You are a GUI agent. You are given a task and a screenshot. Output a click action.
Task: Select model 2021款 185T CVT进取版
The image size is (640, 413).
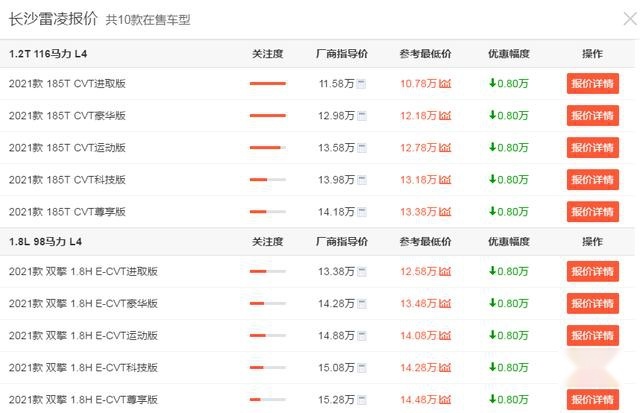pos(67,84)
